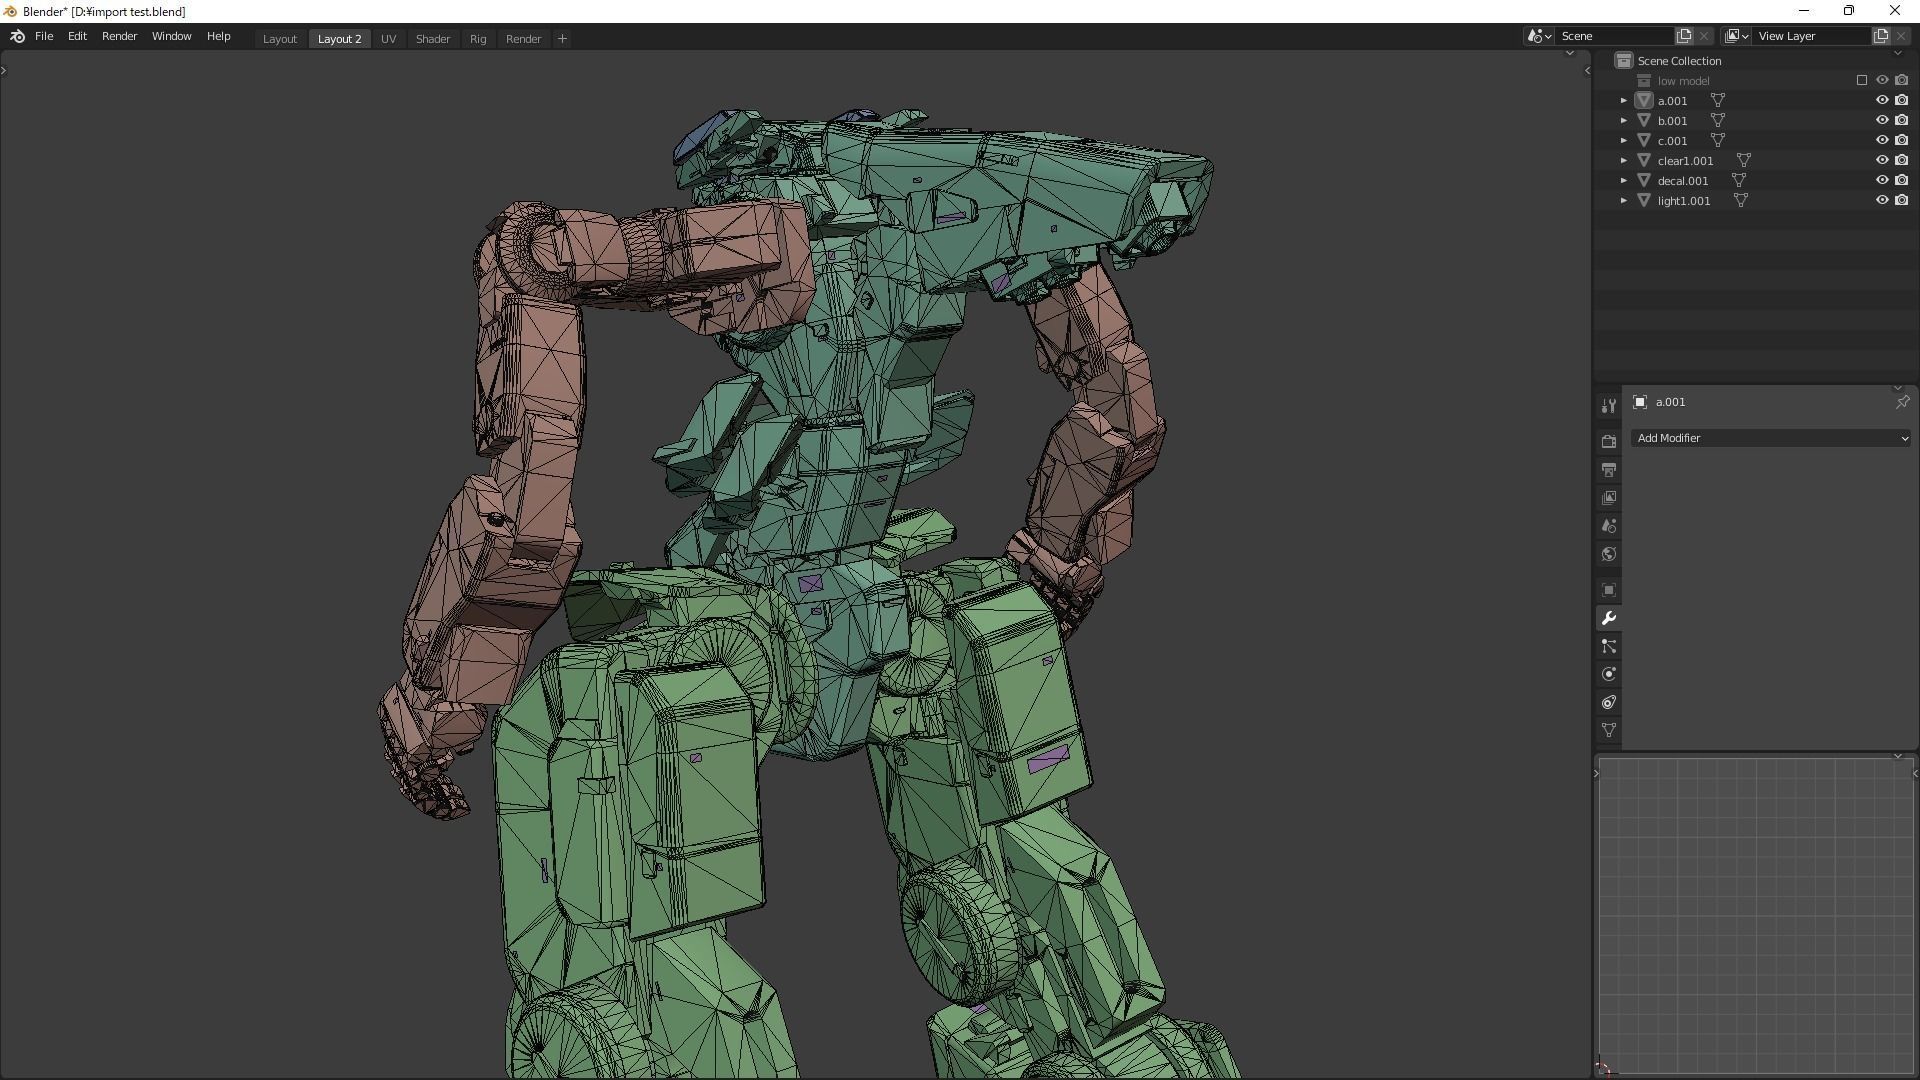Viewport: 1920px width, 1080px height.
Task: Hide a.001 in viewport via eye icon
Action: pyautogui.click(x=1881, y=100)
